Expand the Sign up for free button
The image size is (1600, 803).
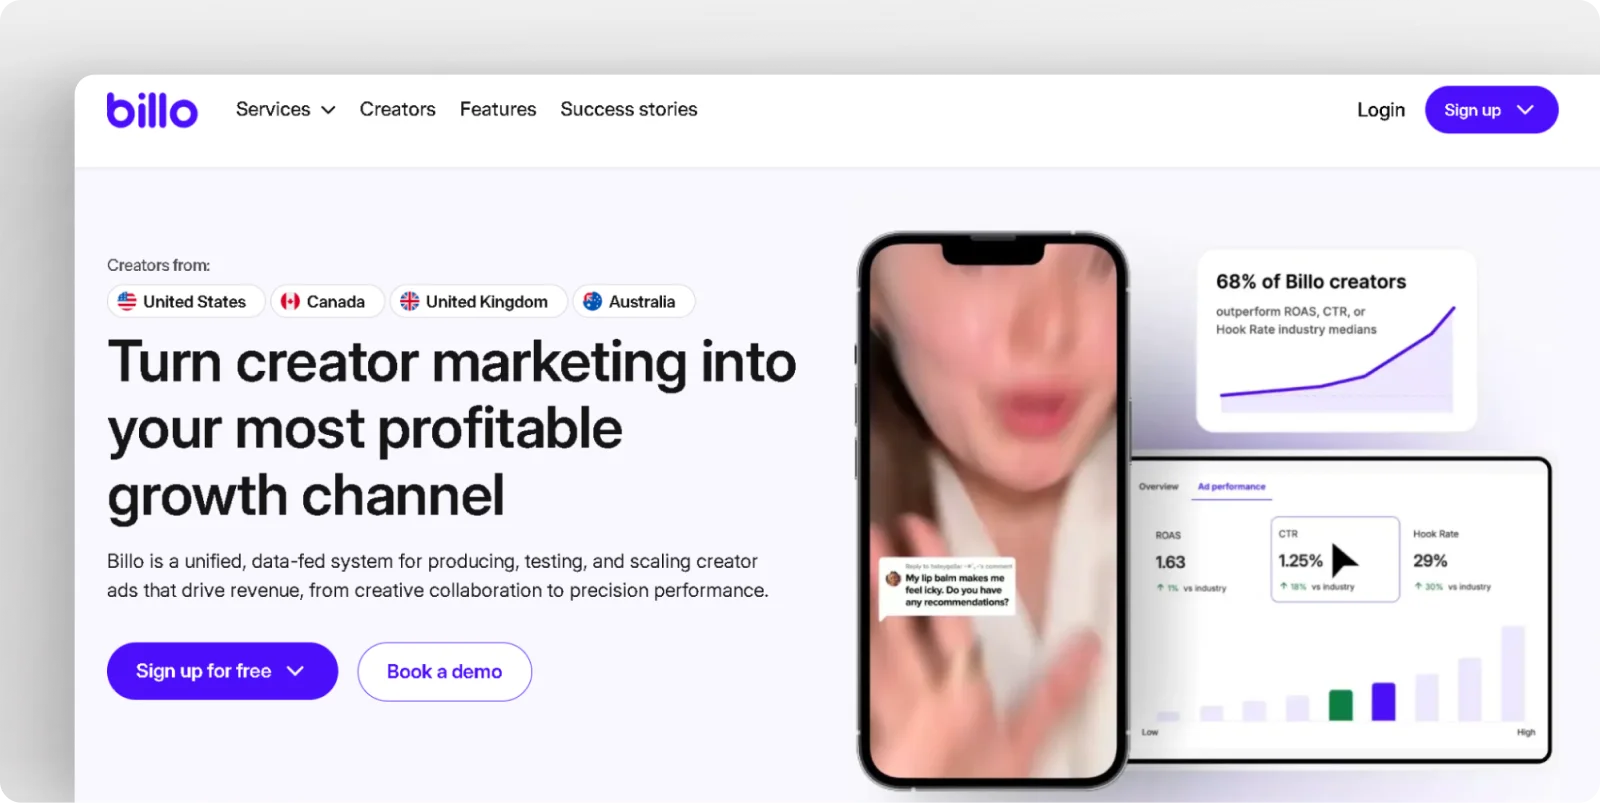[222, 671]
